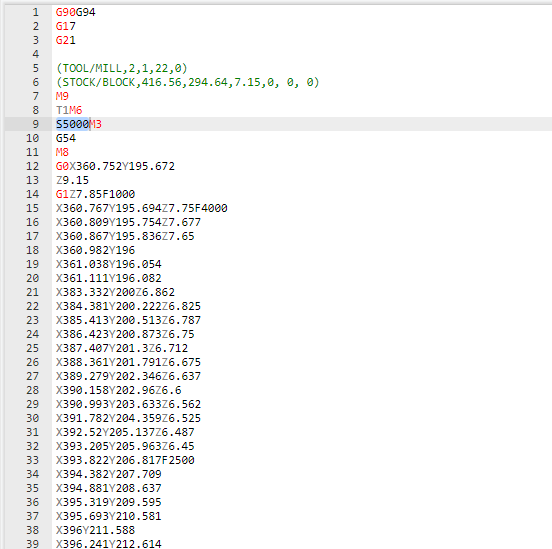Click the G17 plane selection line
Screen dimensions: 552x549
click(65, 26)
